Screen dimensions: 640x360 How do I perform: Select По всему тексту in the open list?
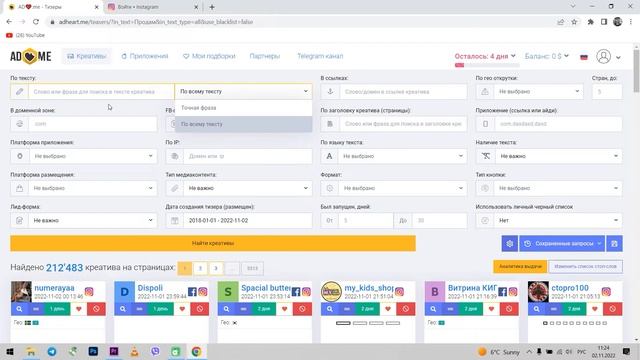pos(244,124)
